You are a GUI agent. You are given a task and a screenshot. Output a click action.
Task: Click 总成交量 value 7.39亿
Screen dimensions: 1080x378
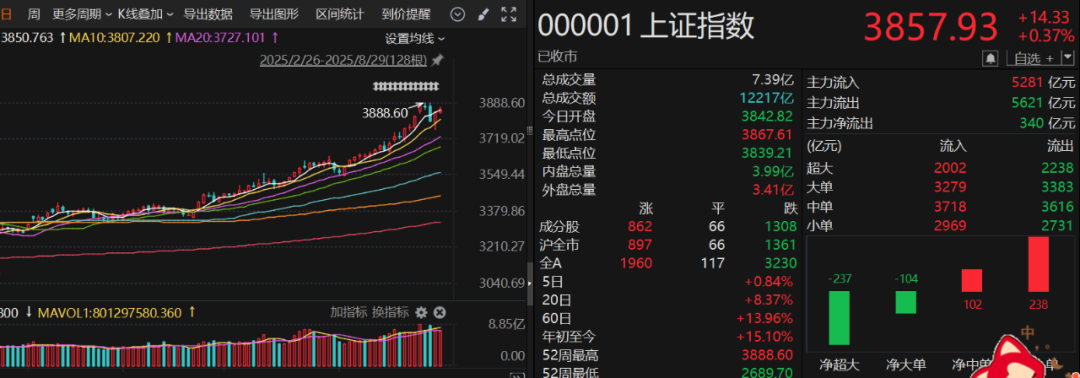coord(773,80)
